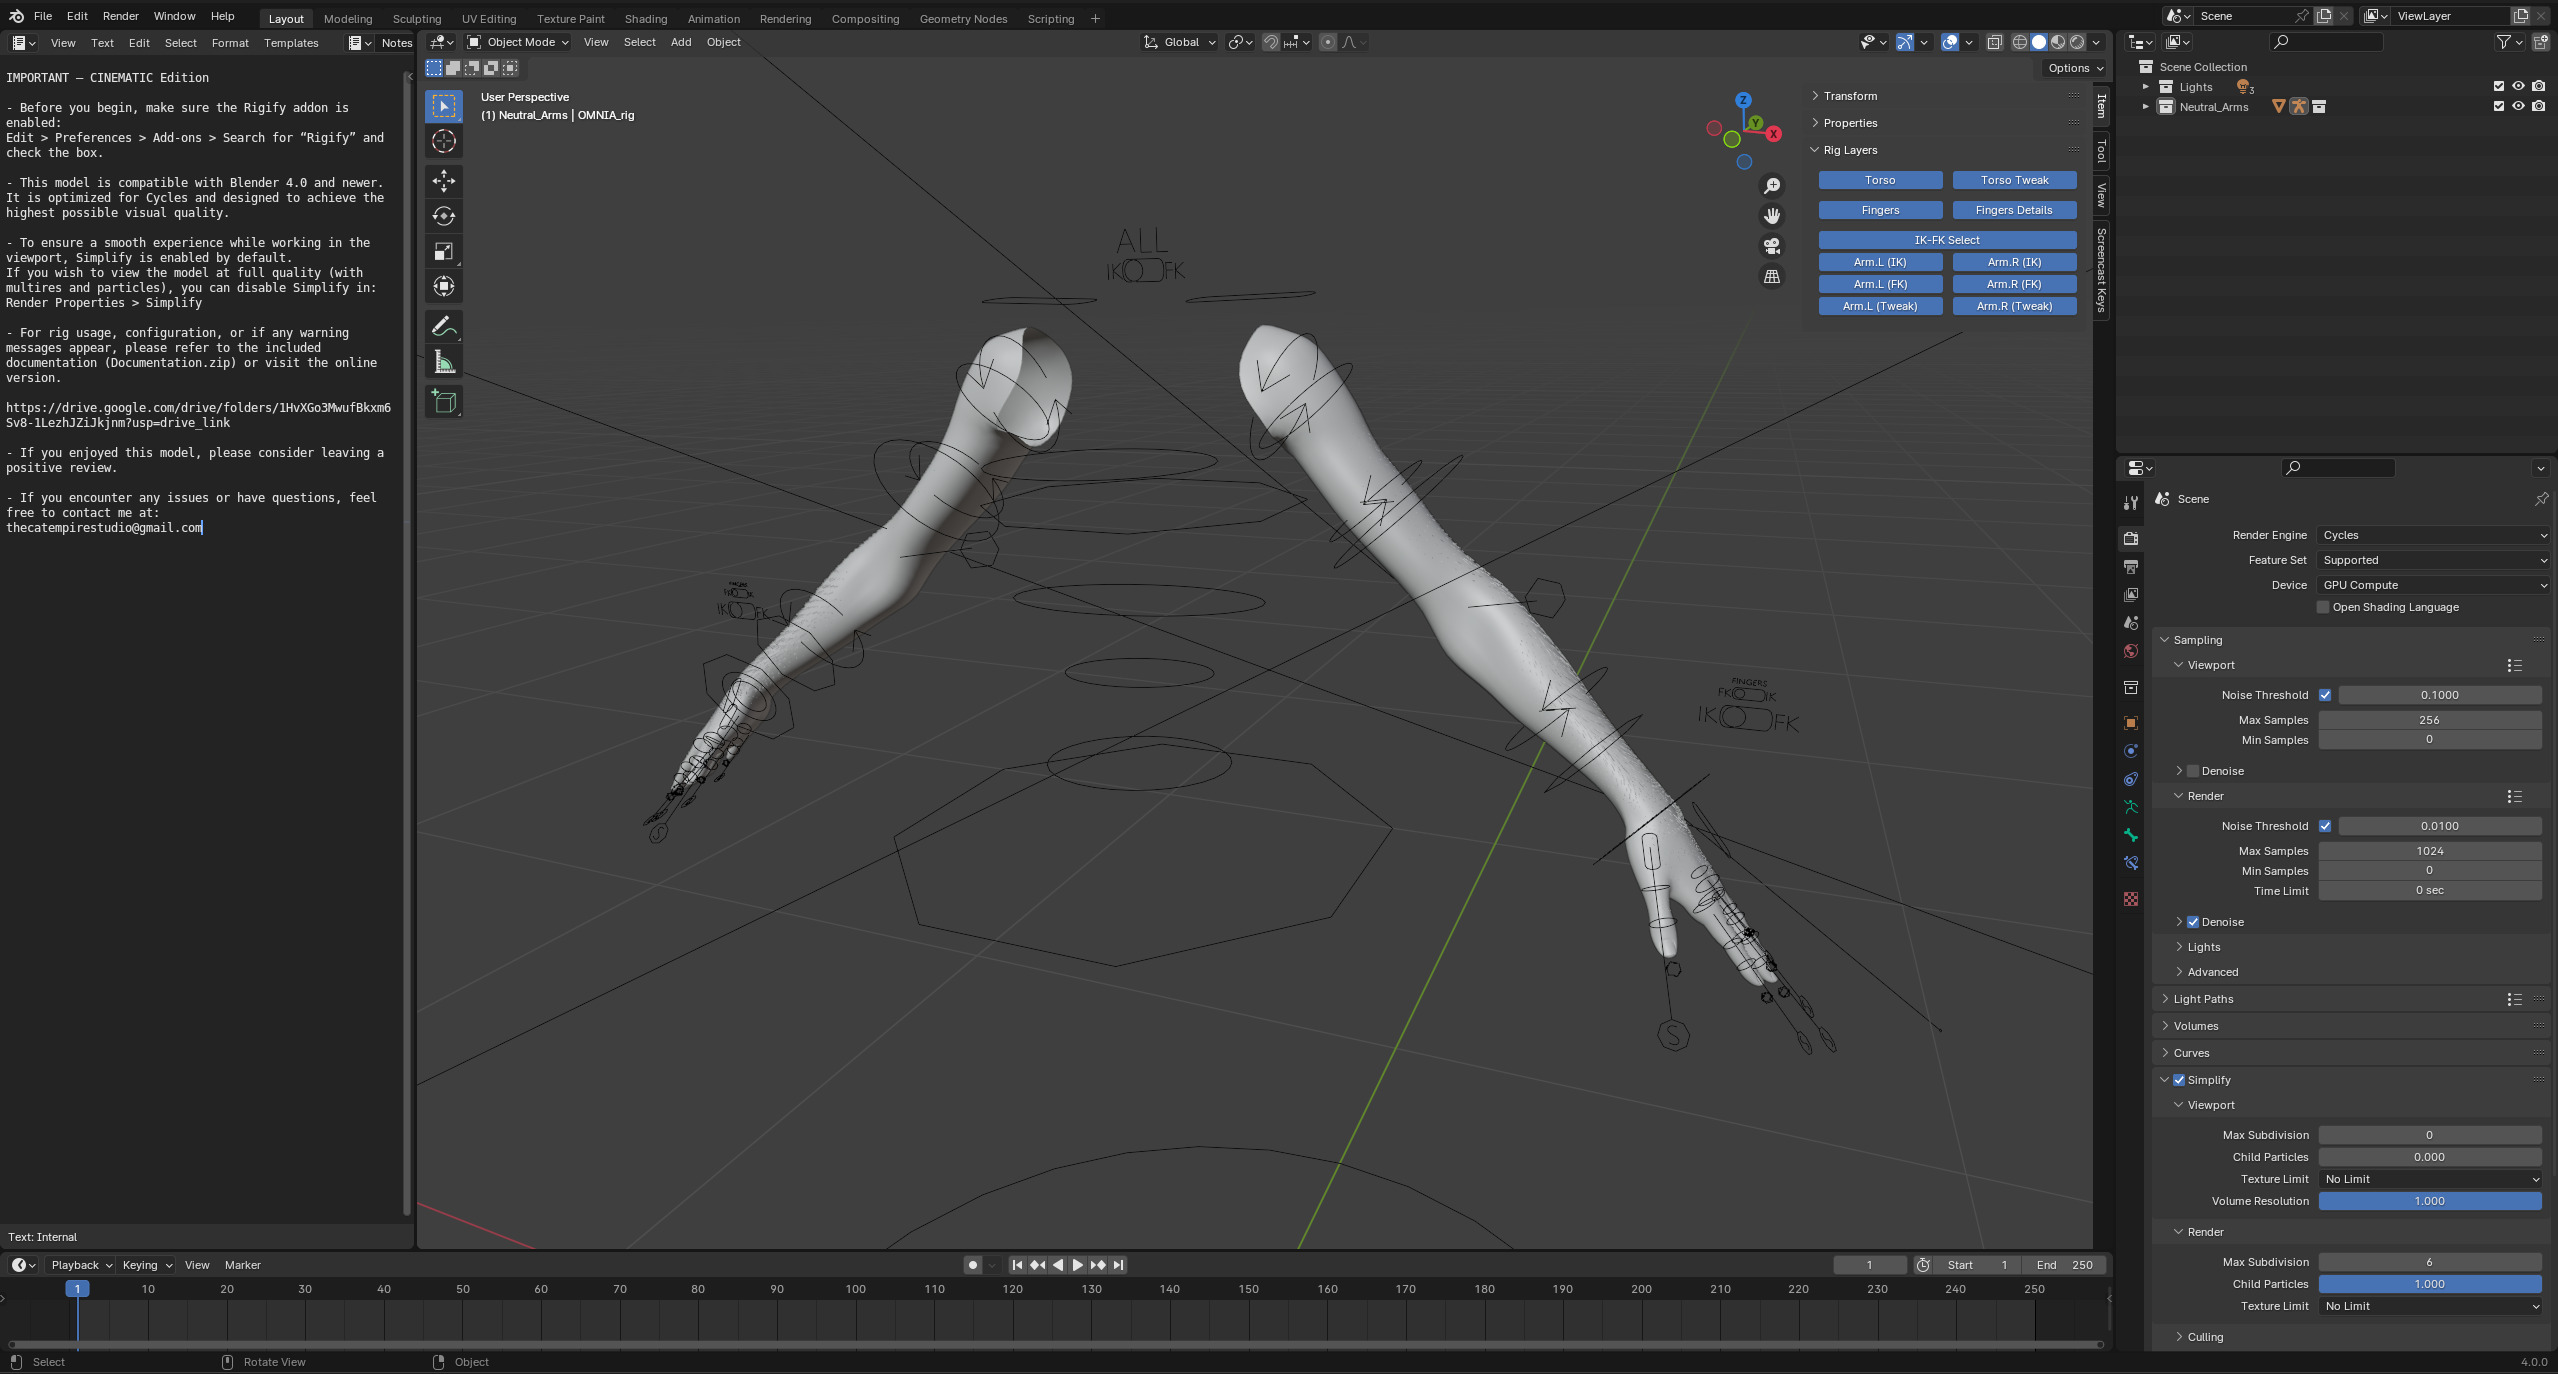Click Viewport Max Samples value field
This screenshot has width=2558, height=1374.
[x=2430, y=720]
